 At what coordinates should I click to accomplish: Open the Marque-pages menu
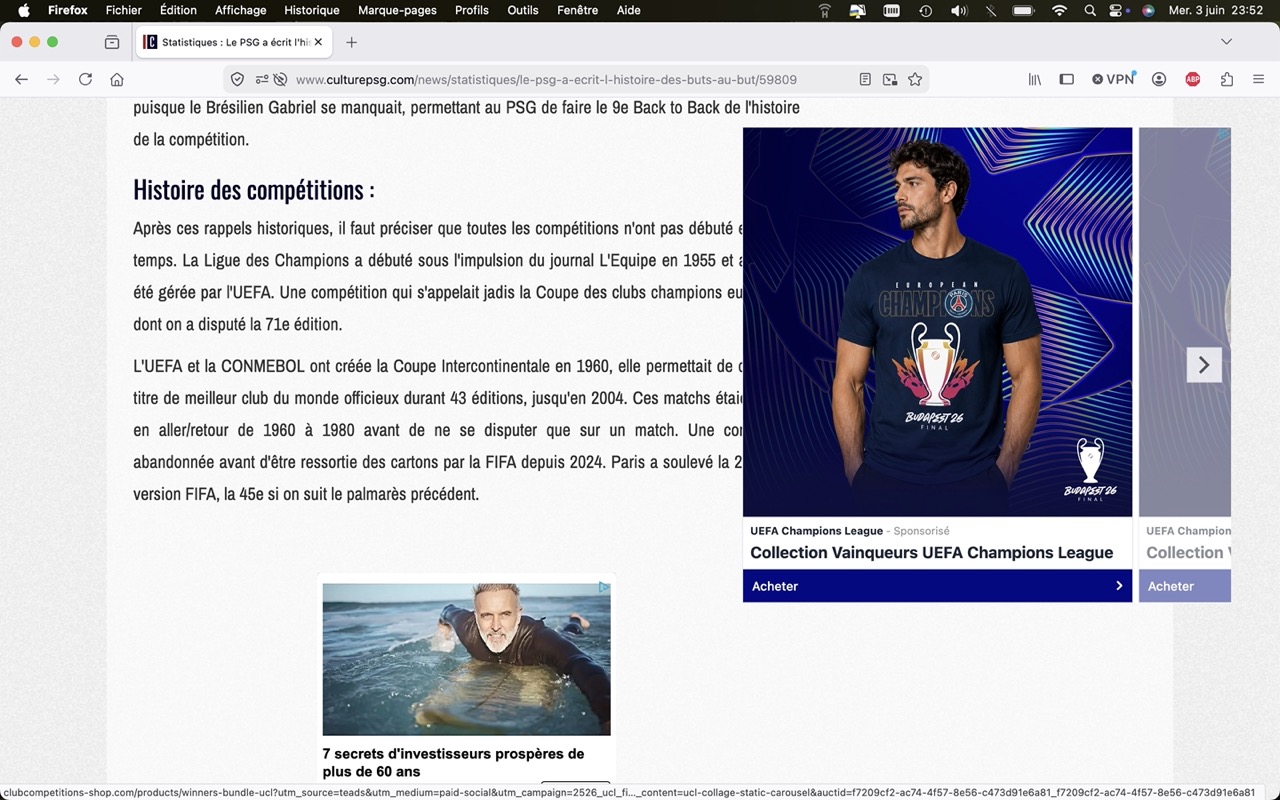click(x=398, y=11)
